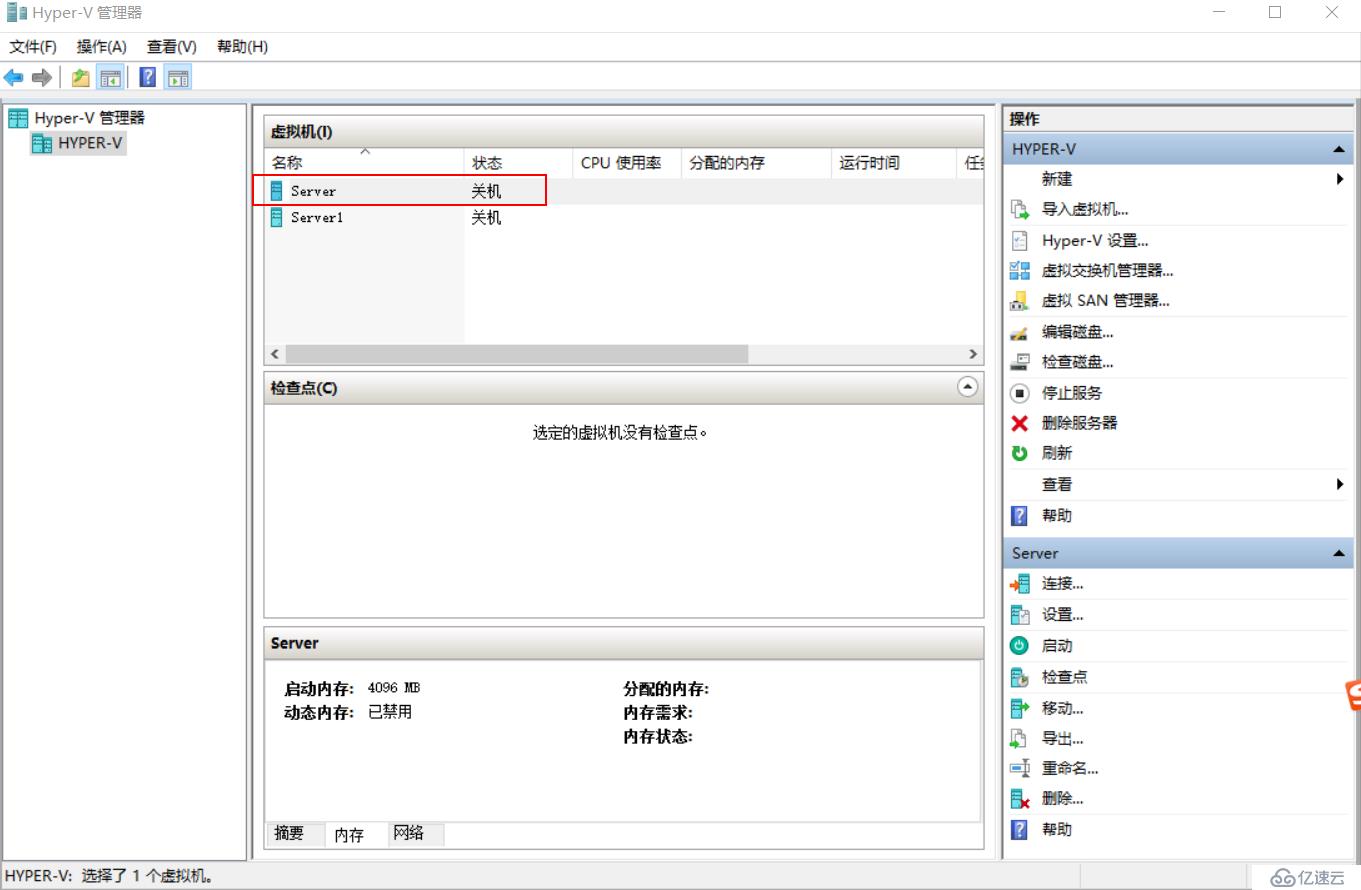Sort by the 运行时间 column header
This screenshot has width=1361, height=890.
[x=893, y=163]
